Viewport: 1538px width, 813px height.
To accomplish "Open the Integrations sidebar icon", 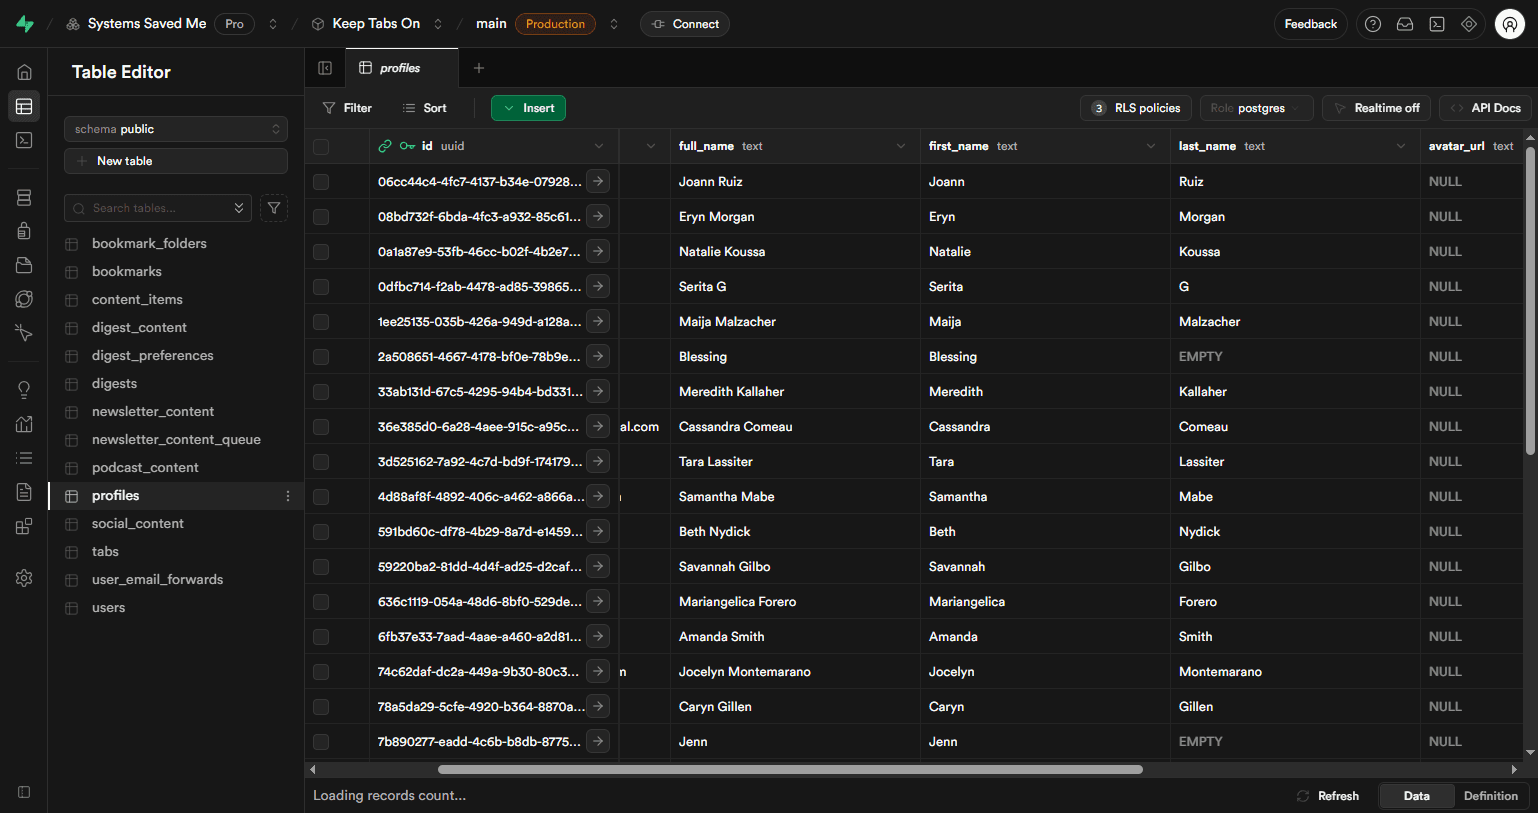I will click(x=24, y=526).
